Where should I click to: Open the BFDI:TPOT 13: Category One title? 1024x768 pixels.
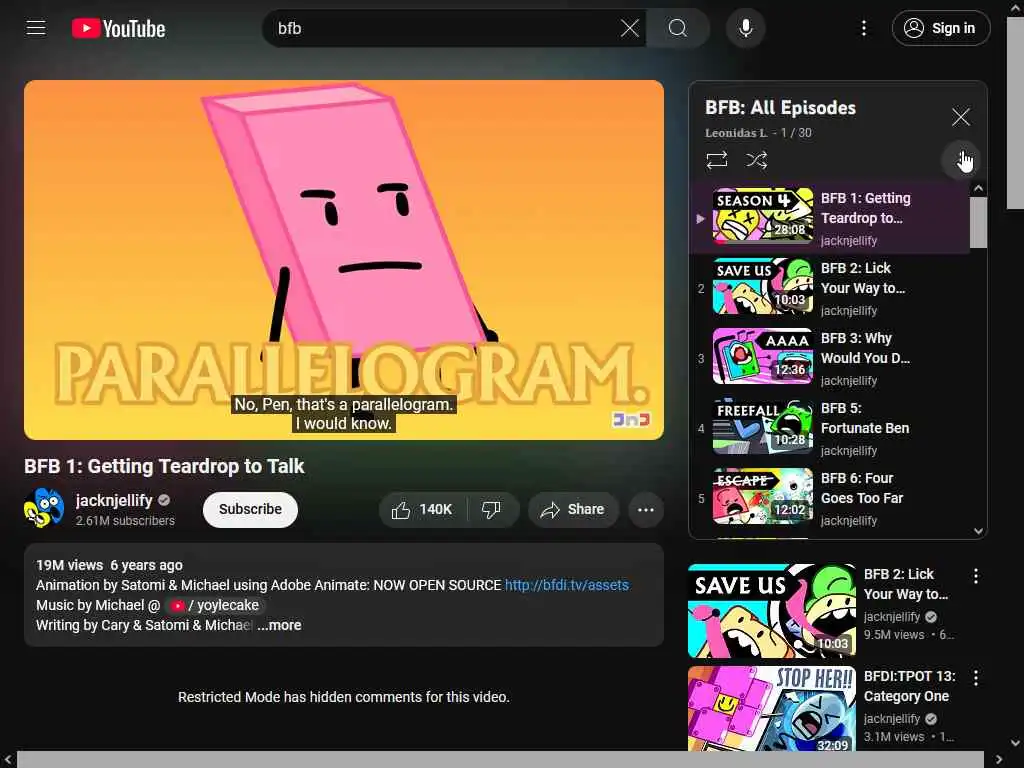[x=909, y=686]
